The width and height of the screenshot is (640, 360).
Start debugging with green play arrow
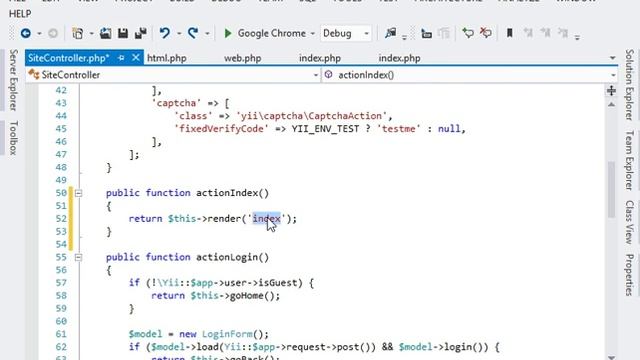click(x=228, y=33)
